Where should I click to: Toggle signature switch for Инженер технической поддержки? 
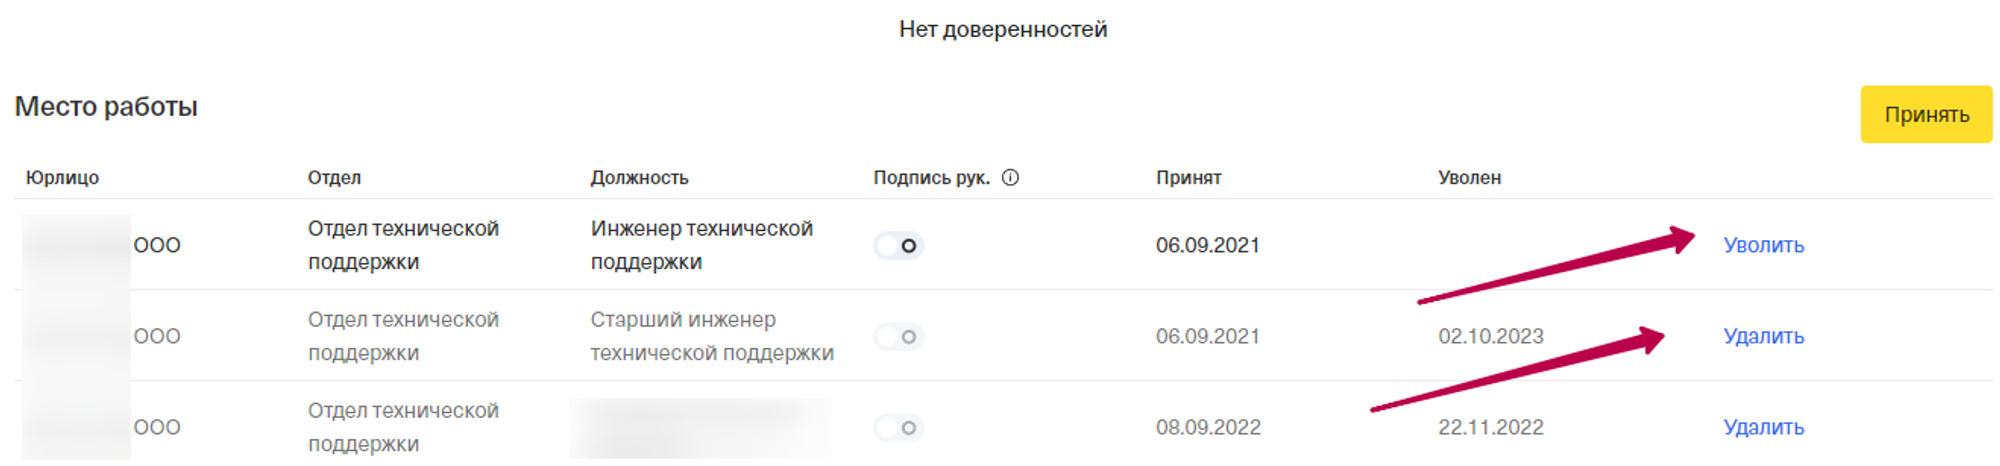click(898, 245)
